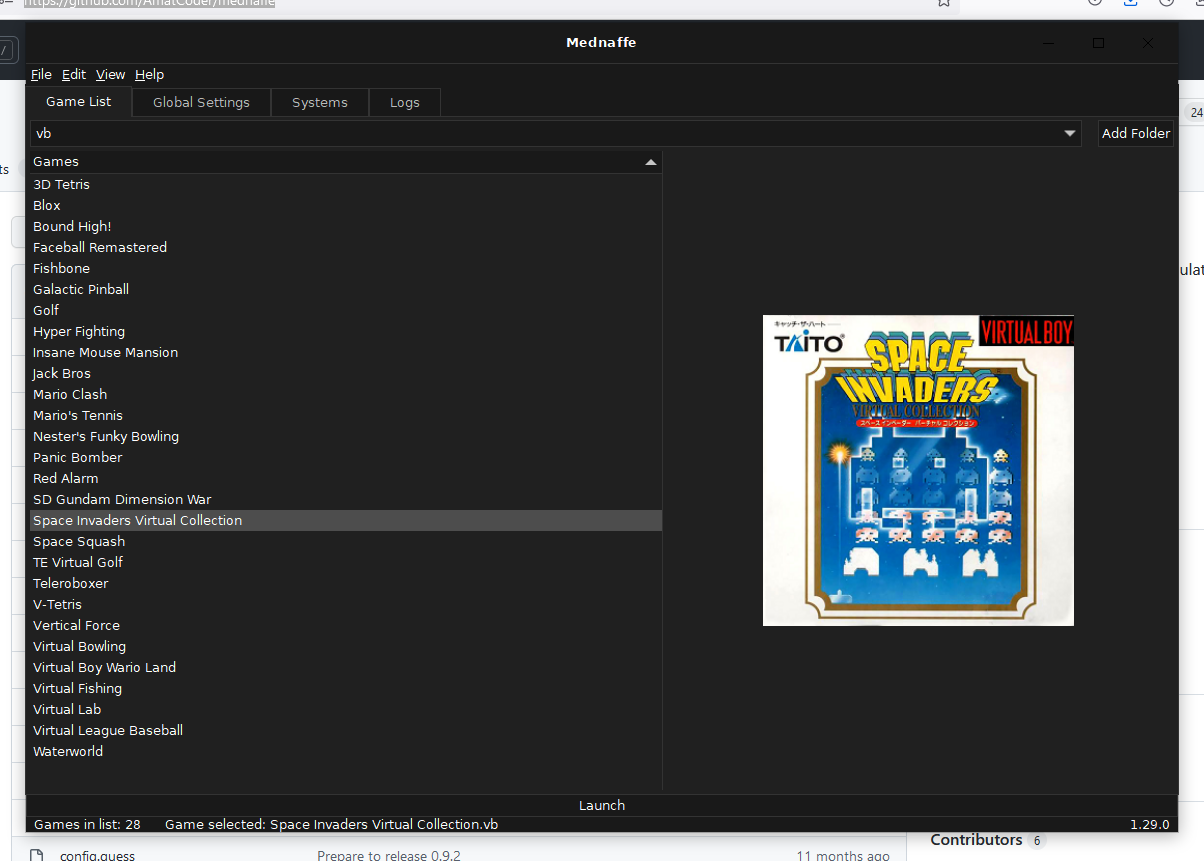The image size is (1204, 861).
Task: Open Contributors link in the browser behind
Action: (x=976, y=840)
